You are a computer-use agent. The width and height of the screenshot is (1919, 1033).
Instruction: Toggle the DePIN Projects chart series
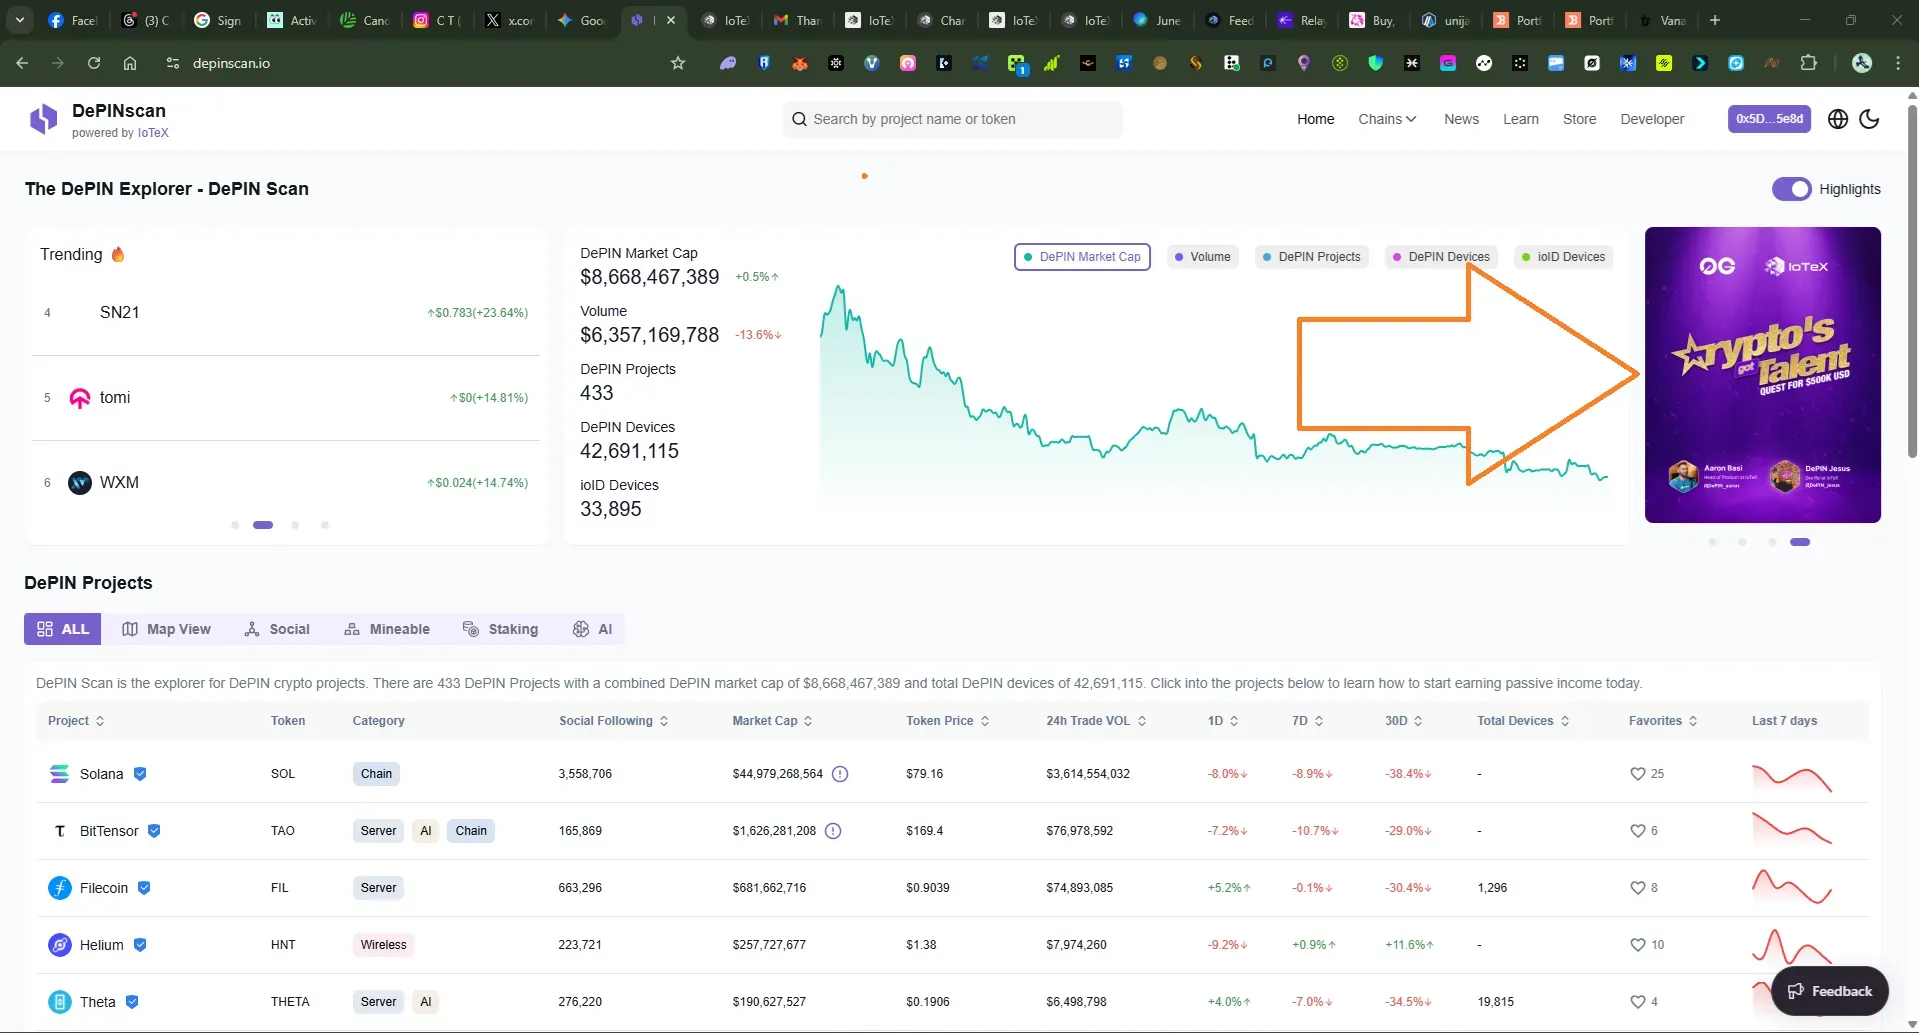tap(1311, 257)
